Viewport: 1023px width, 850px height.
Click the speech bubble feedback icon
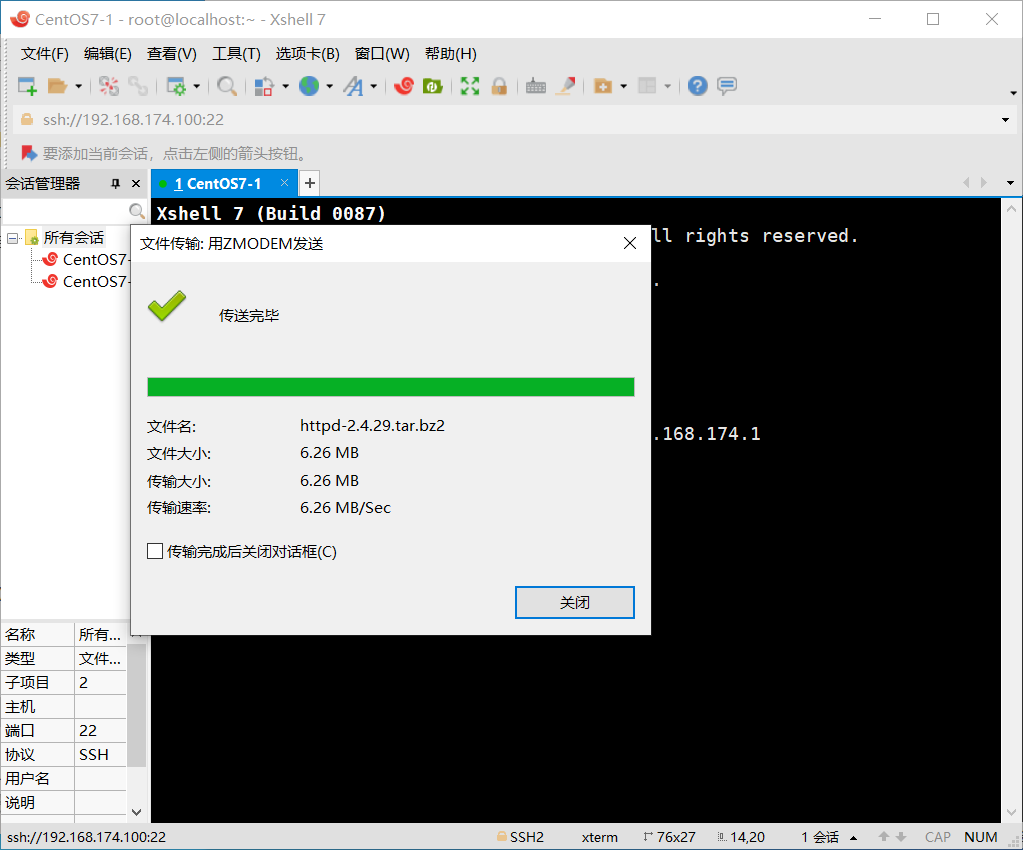point(727,86)
